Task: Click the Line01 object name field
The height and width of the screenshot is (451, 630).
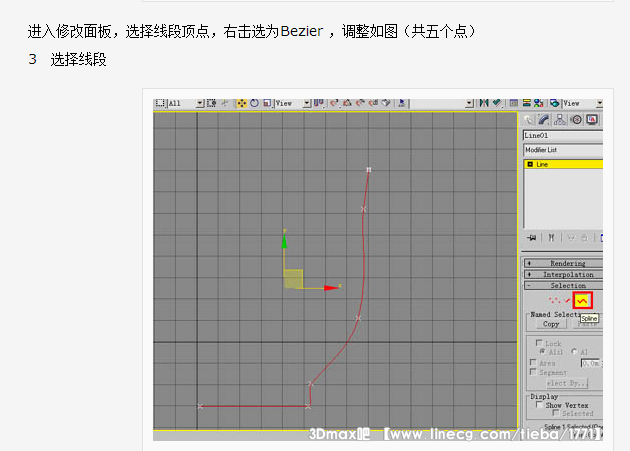Action: tap(563, 135)
